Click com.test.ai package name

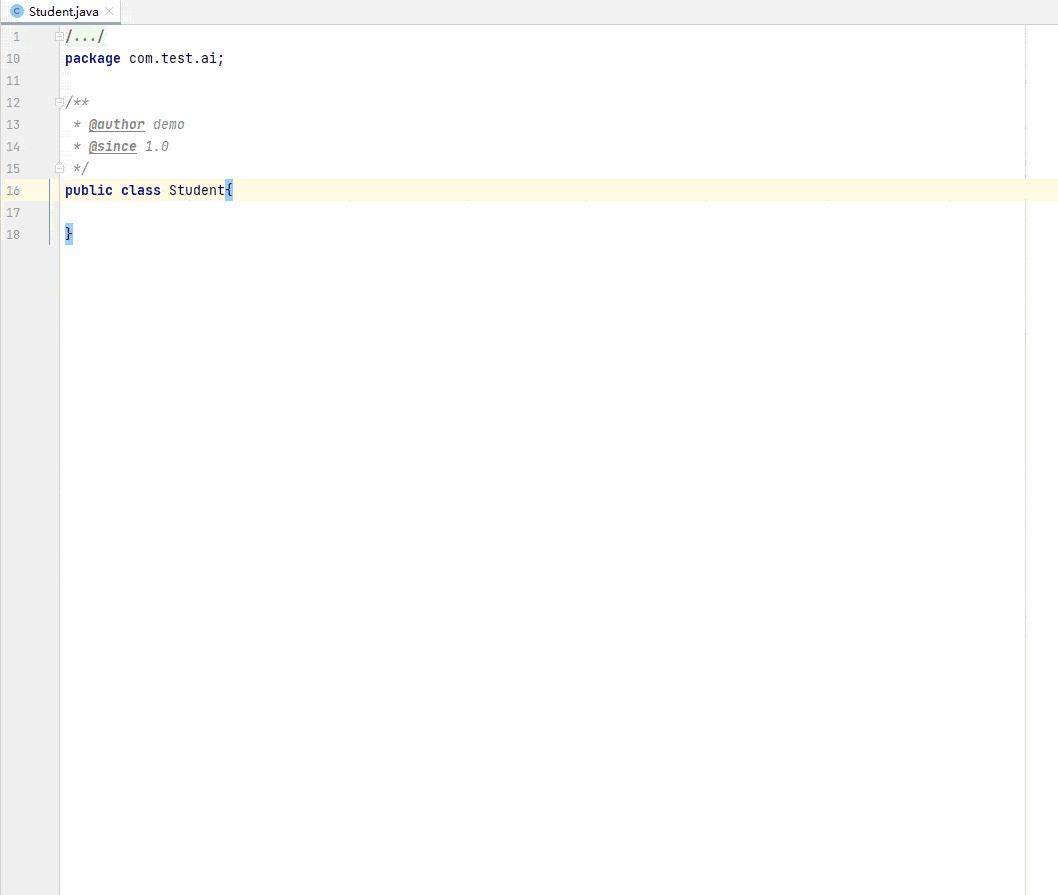tap(173, 59)
